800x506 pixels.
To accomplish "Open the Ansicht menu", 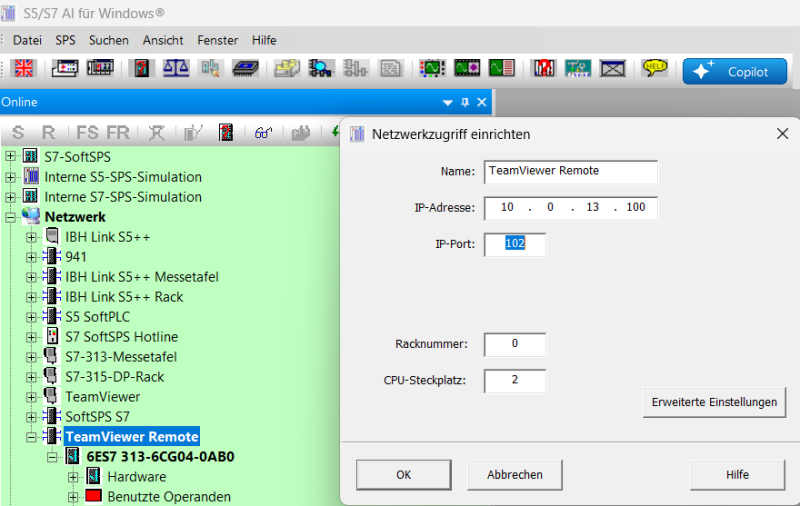I will (163, 40).
